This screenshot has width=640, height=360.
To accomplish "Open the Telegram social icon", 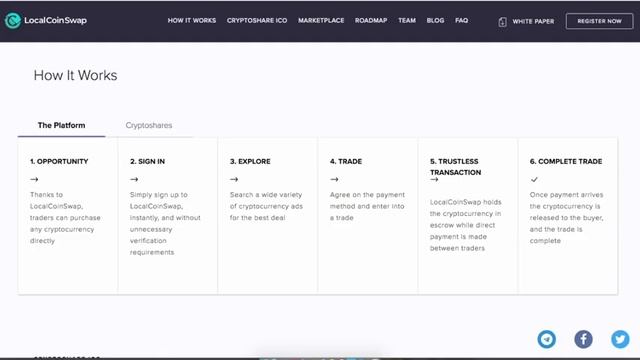I will pos(547,339).
